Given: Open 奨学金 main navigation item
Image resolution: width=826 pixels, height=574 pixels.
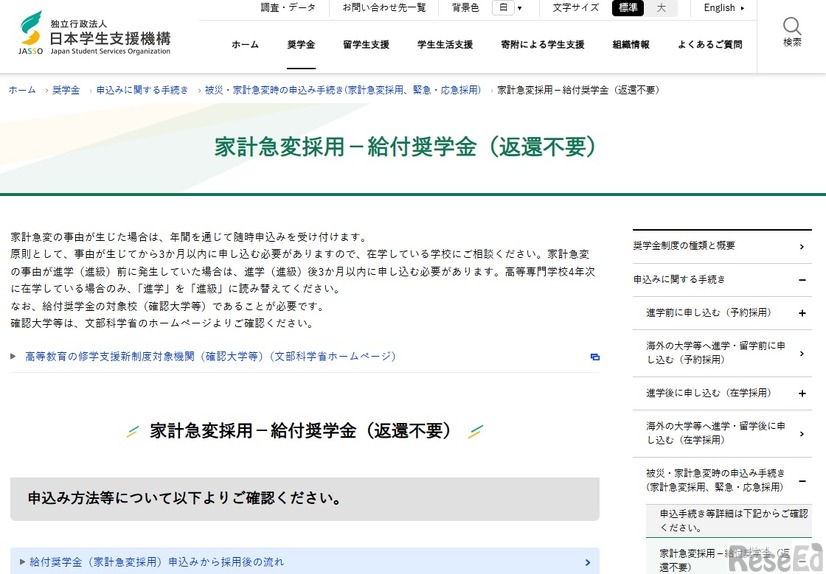Looking at the screenshot, I should click(x=301, y=45).
